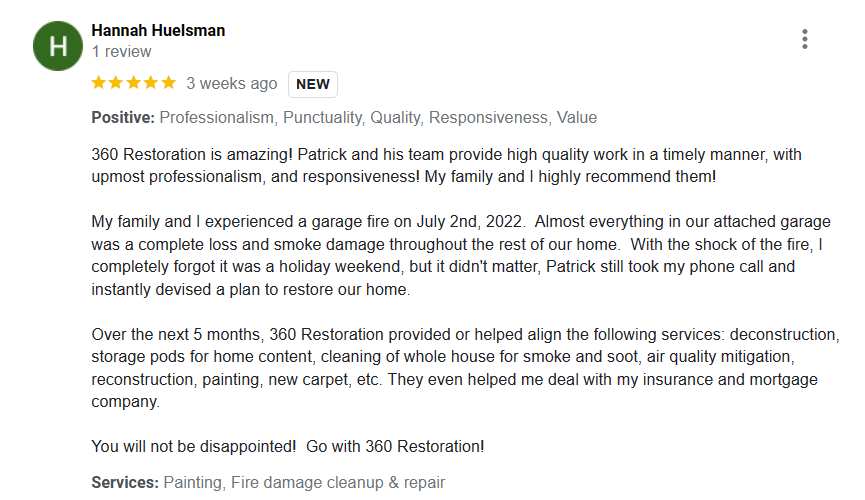The image size is (865, 500).
Task: Click the green H profile avatar
Action: tap(58, 45)
